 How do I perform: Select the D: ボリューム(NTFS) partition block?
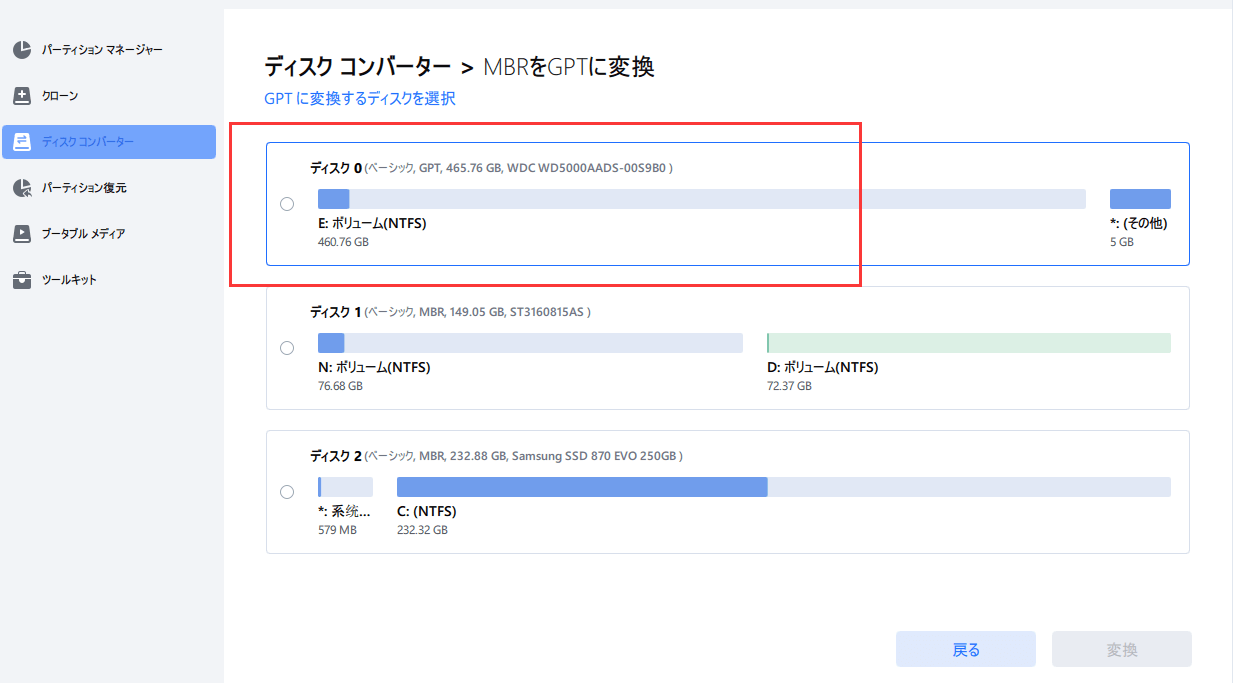(x=968, y=342)
